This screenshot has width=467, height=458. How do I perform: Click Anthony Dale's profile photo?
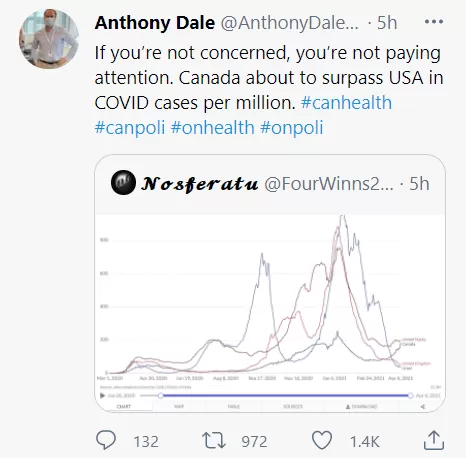tap(49, 39)
